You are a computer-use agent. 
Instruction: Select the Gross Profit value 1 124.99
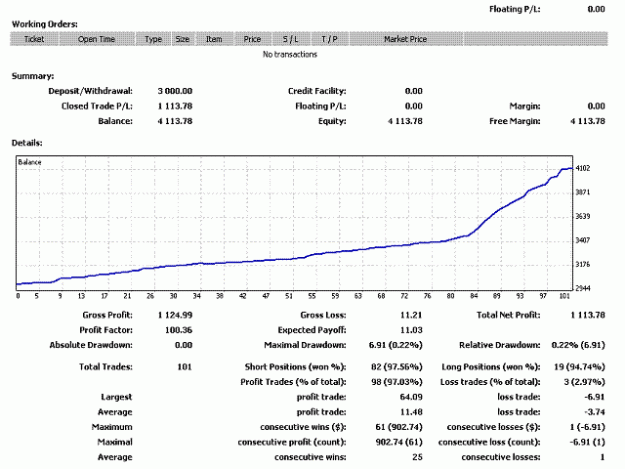coord(175,315)
